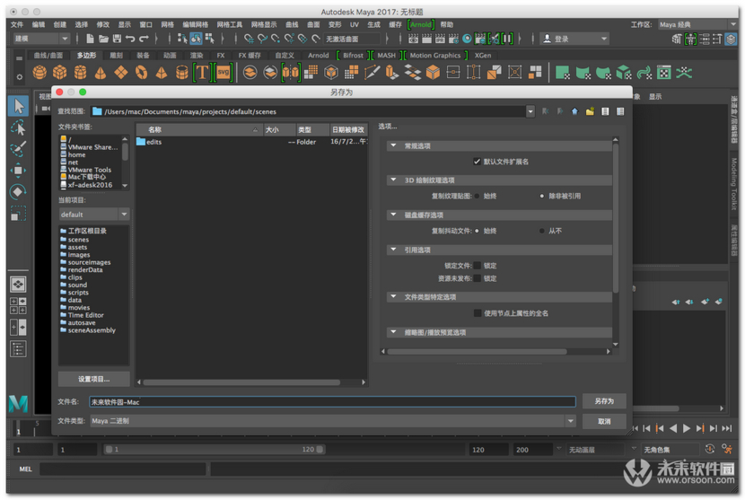745x500 pixels.
Task: Click the options panel horizontal scrollbar
Action: (477, 352)
